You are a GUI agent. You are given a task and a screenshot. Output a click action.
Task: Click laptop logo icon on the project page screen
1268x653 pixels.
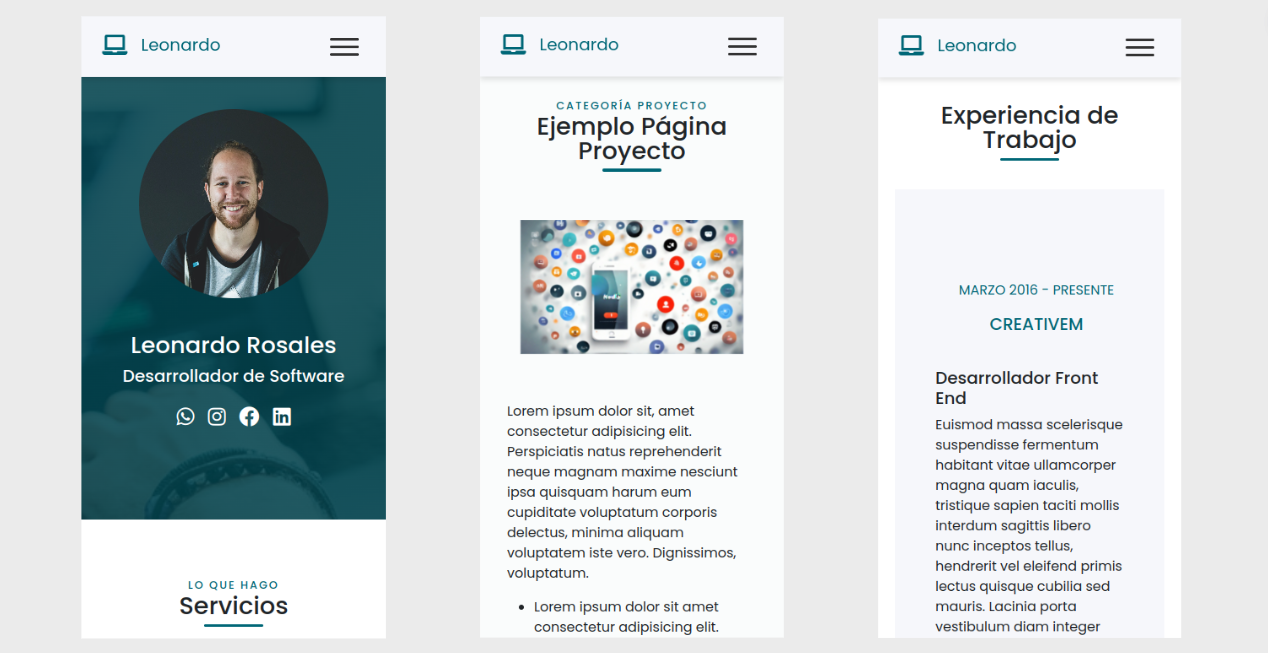click(x=513, y=45)
